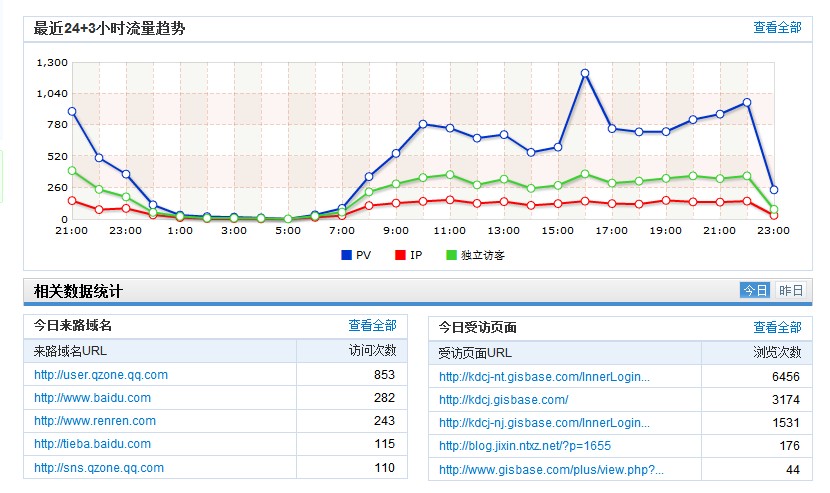The height and width of the screenshot is (493, 830).
Task: Open the www.gisbase.com plus/view.php link
Action: tap(551, 469)
